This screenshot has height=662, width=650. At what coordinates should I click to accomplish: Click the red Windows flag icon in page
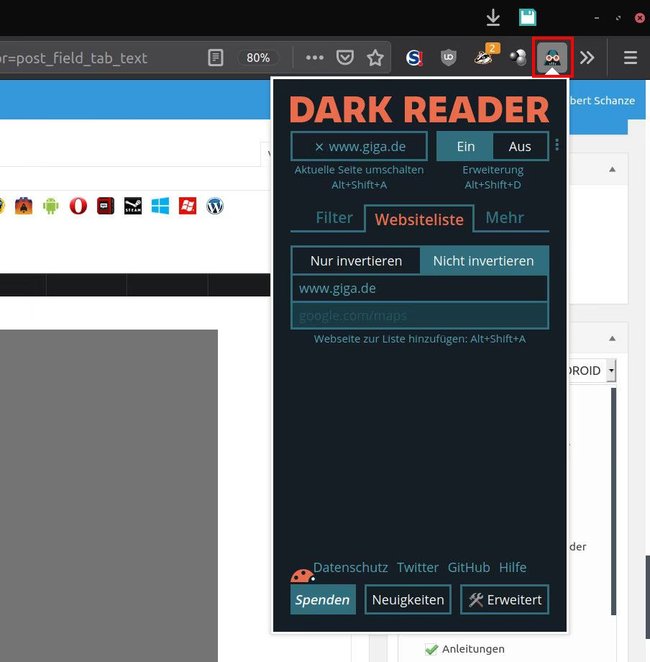click(187, 206)
